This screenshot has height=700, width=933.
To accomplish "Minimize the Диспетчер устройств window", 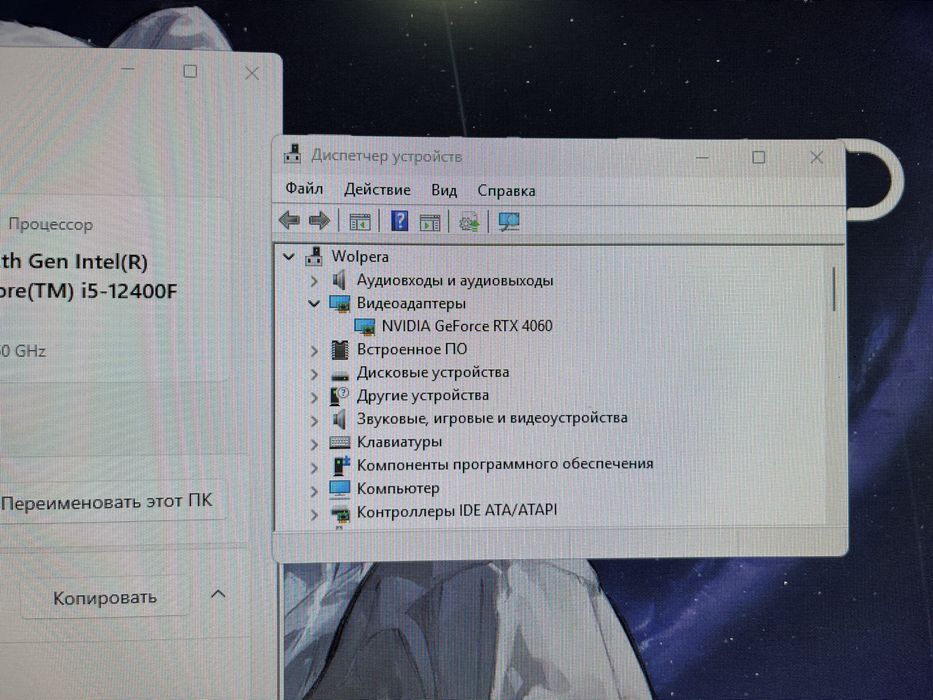I will pyautogui.click(x=702, y=157).
